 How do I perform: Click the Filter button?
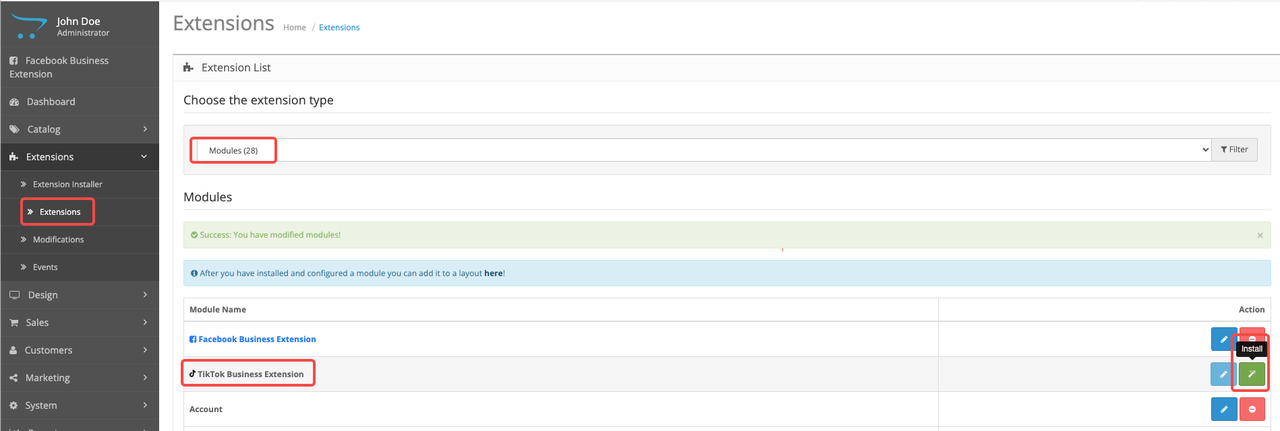pyautogui.click(x=1234, y=149)
